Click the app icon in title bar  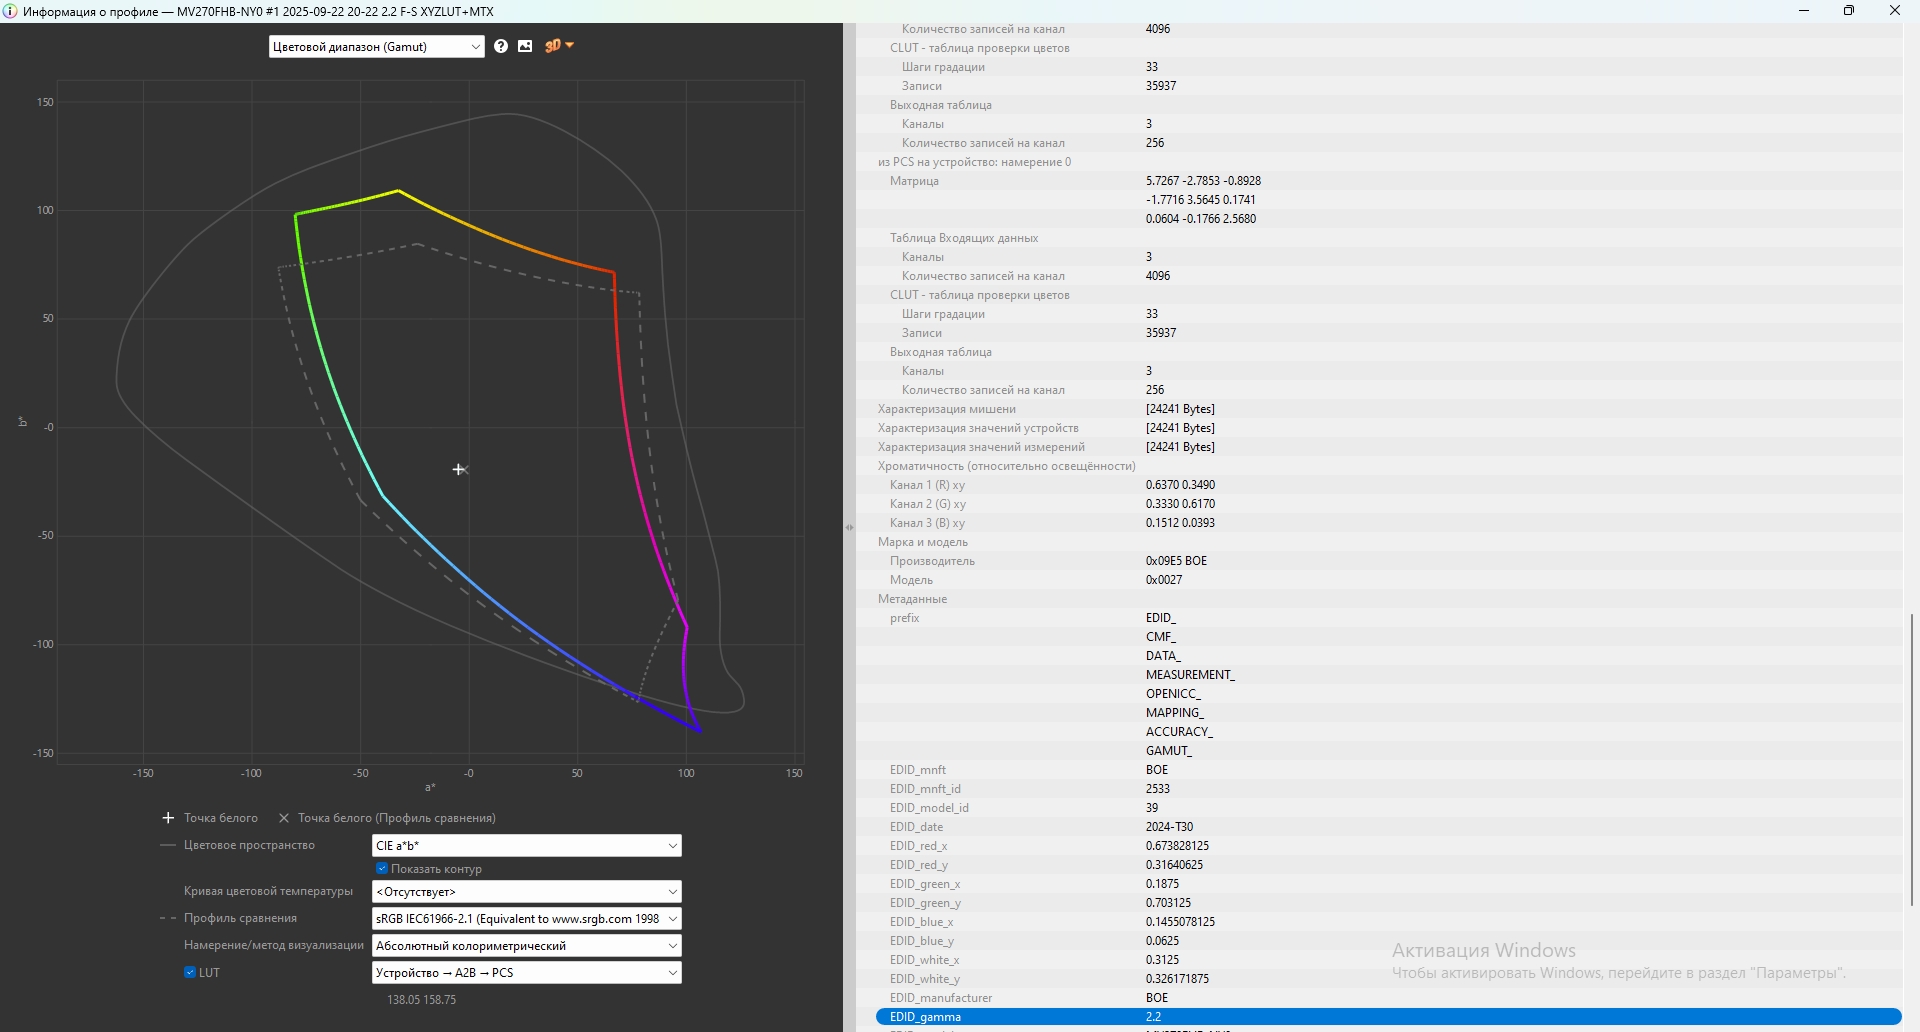pos(11,11)
